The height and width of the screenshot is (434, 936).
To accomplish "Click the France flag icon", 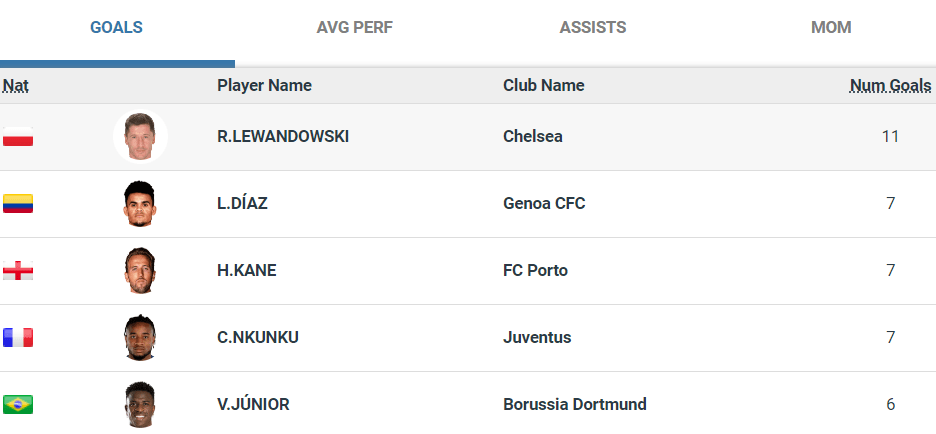I will pos(18,338).
